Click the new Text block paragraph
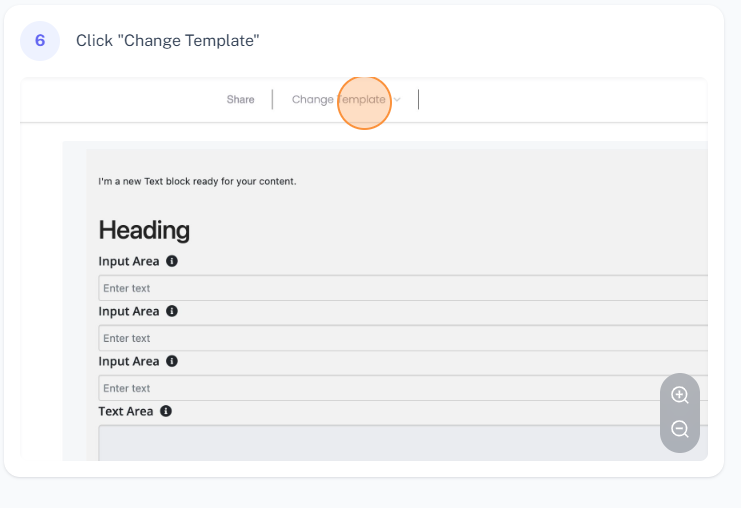Image resolution: width=741 pixels, height=508 pixels. 197,182
